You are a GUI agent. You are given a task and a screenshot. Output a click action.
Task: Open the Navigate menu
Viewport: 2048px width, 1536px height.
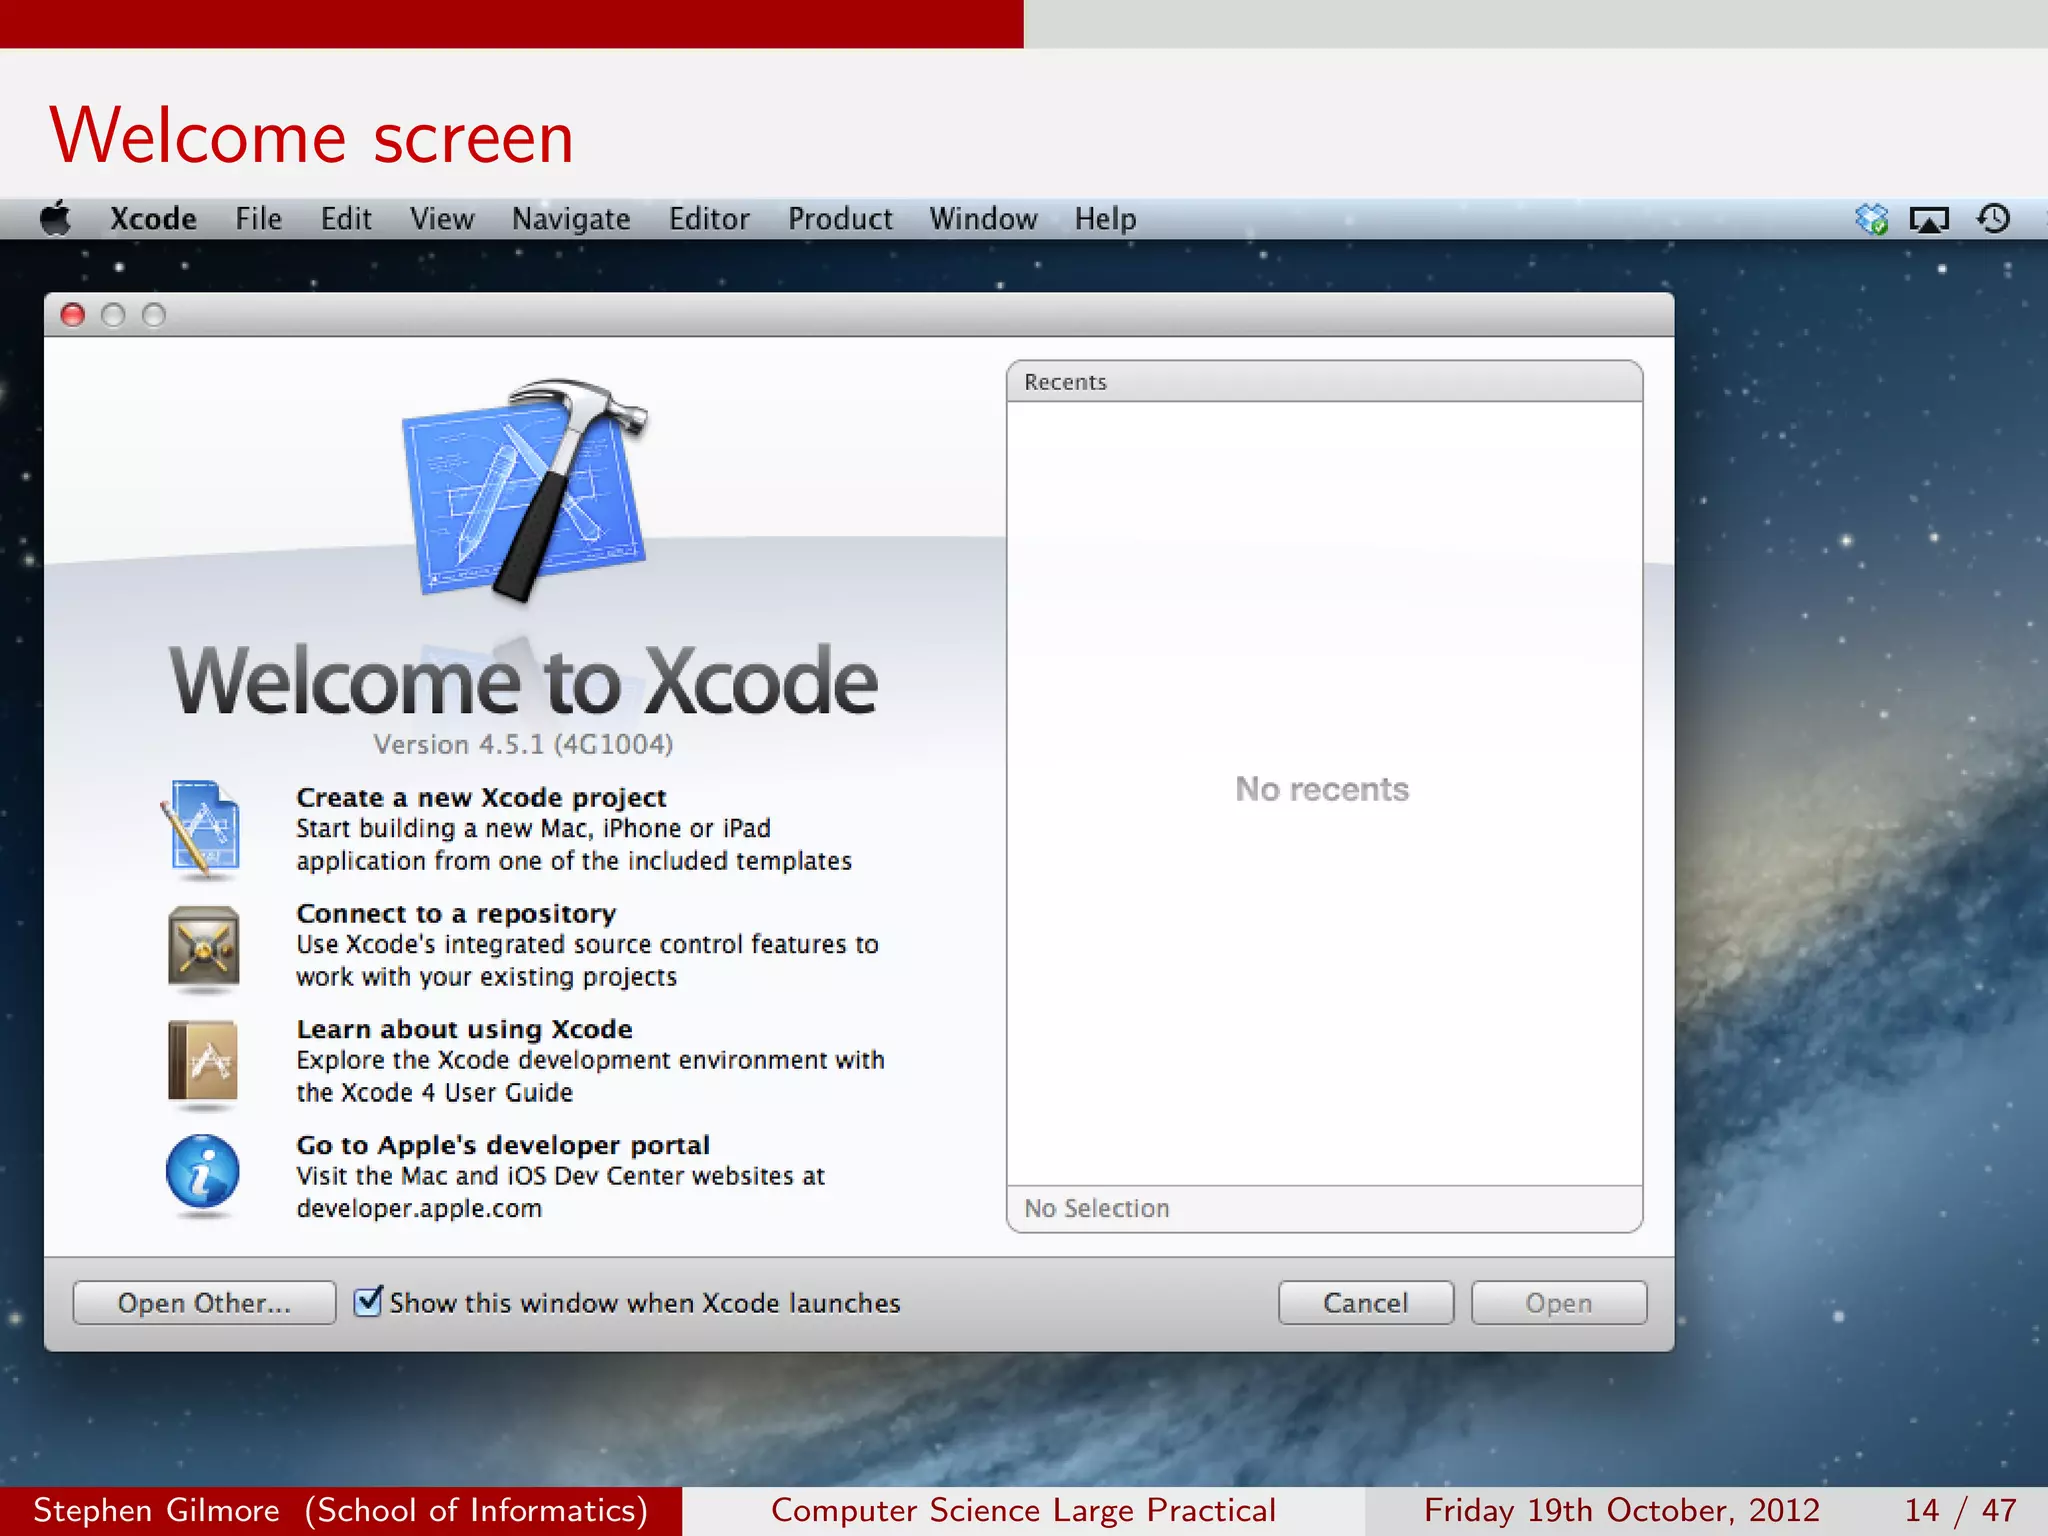point(571,219)
